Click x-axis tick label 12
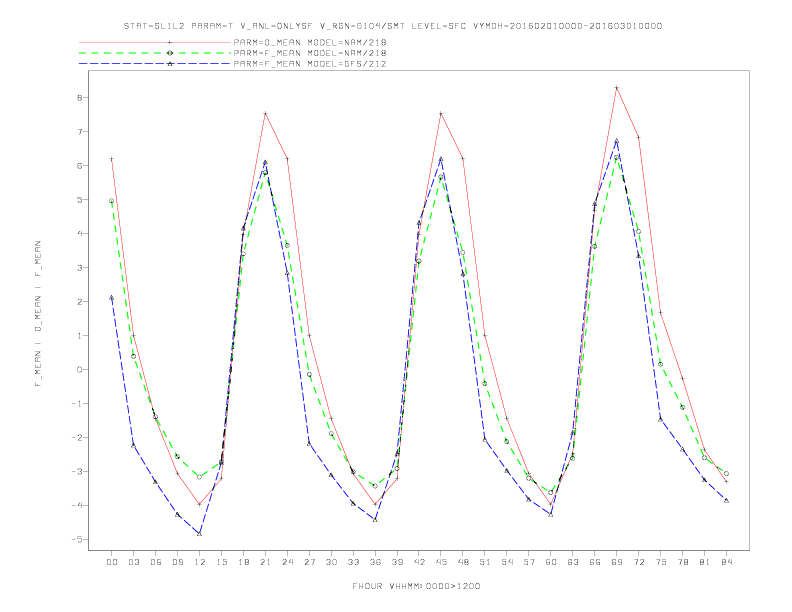 pyautogui.click(x=200, y=562)
